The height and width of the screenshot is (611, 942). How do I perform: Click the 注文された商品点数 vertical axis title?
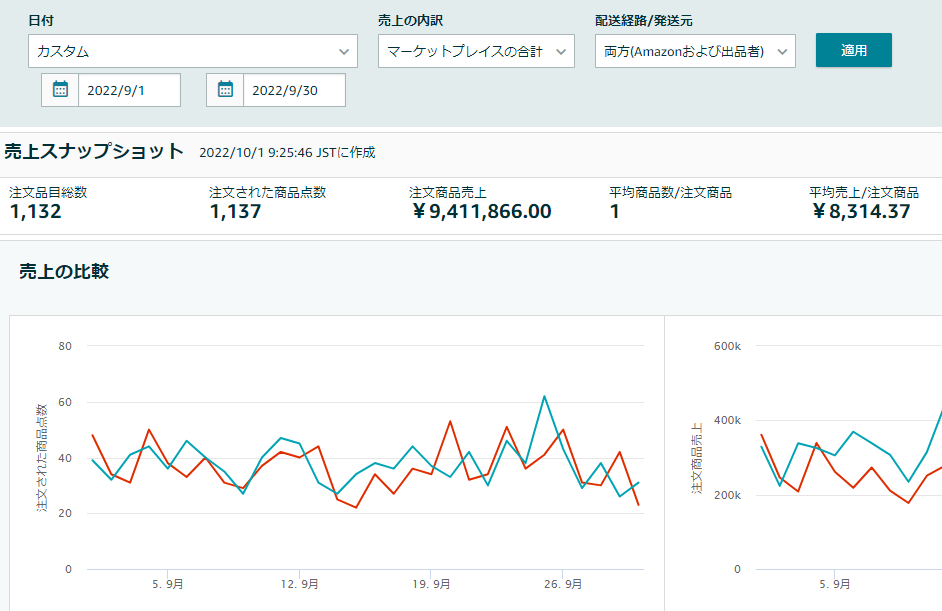[x=41, y=457]
